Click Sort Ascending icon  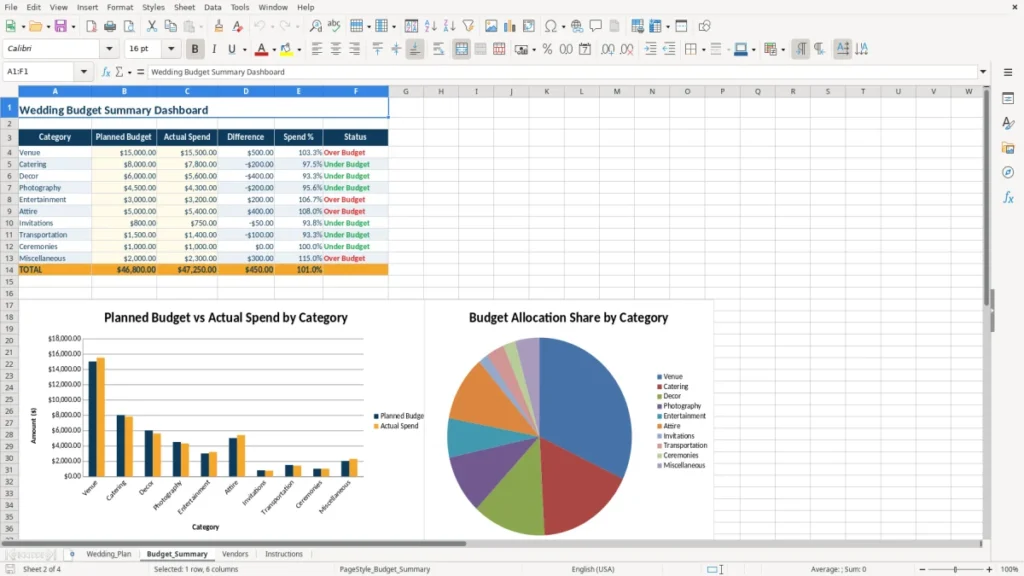(430, 26)
